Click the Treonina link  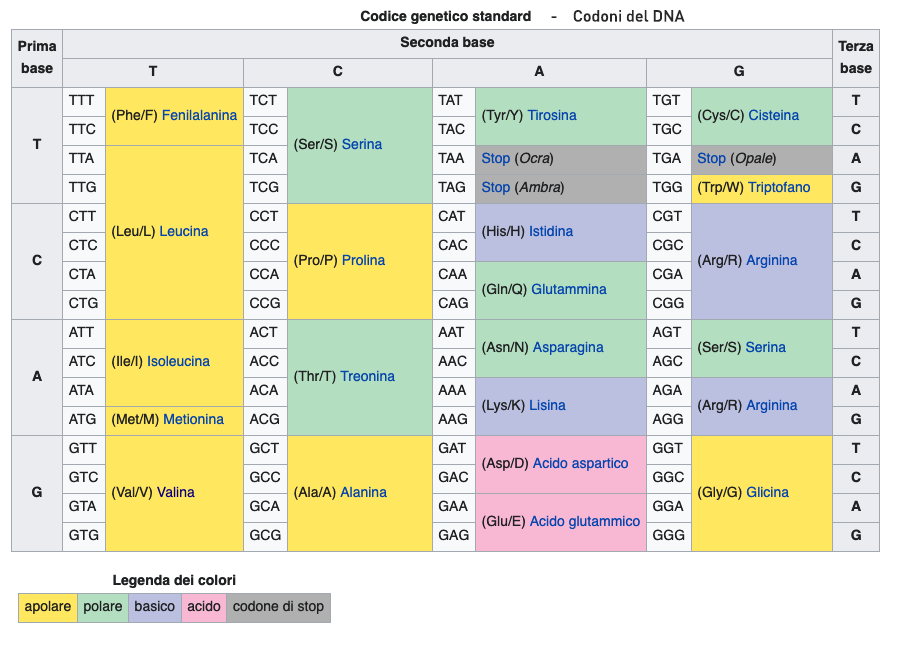(x=367, y=376)
